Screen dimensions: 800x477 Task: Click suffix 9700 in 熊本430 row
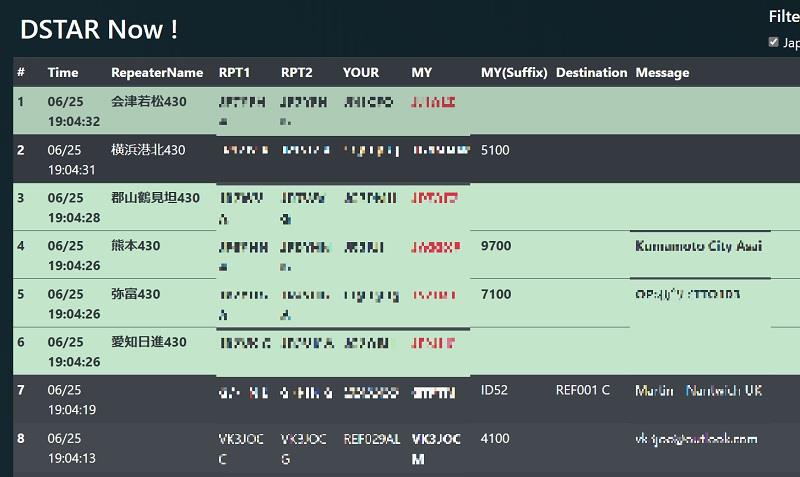point(496,246)
